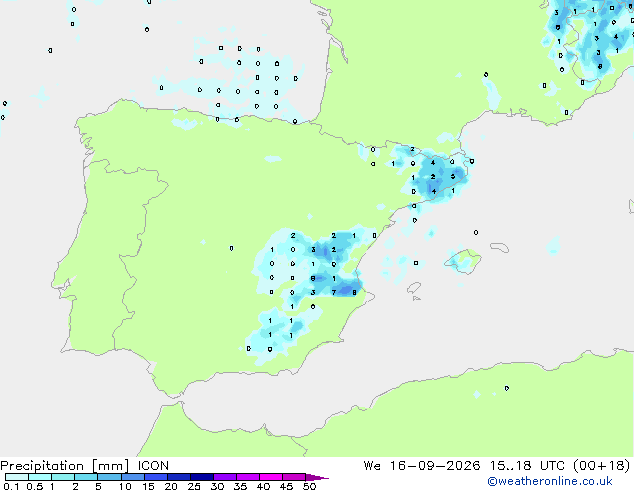Click the Mallorca island outline

[463, 261]
